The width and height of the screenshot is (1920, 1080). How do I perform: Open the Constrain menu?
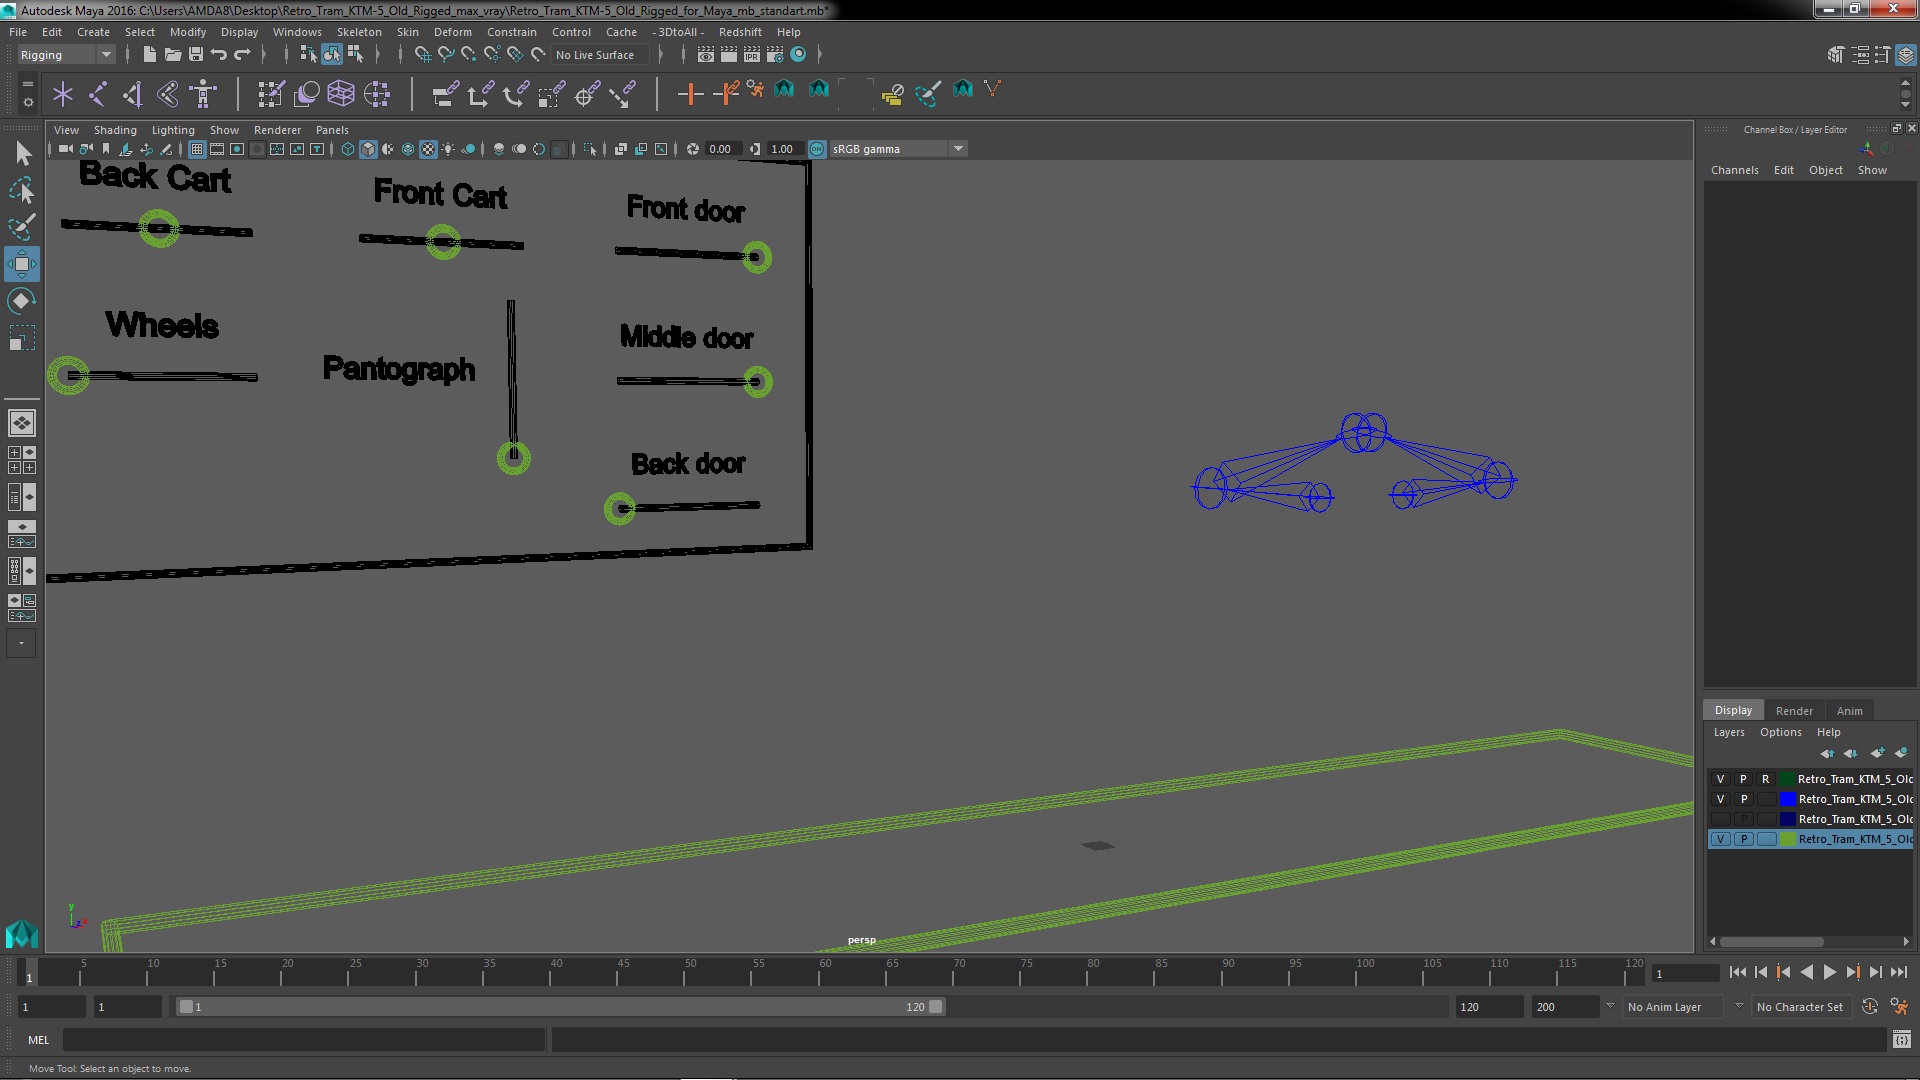pyautogui.click(x=511, y=32)
